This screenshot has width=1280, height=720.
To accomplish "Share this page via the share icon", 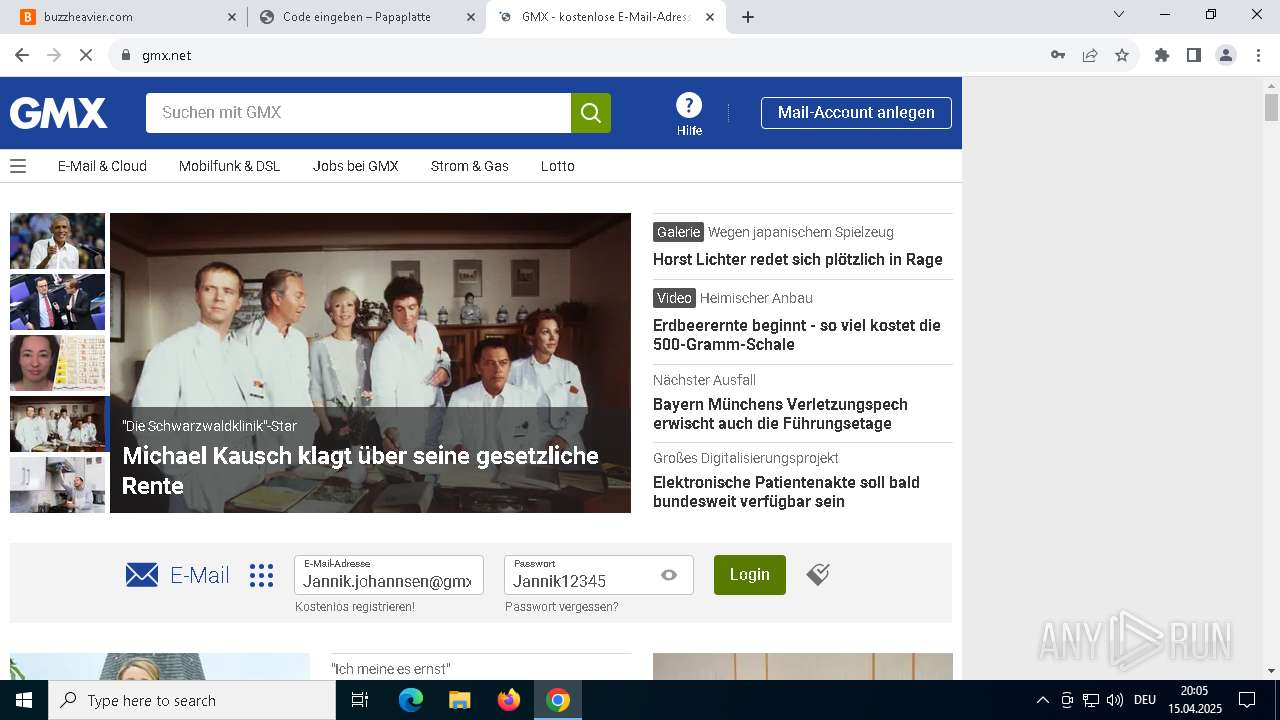I will coord(1090,55).
